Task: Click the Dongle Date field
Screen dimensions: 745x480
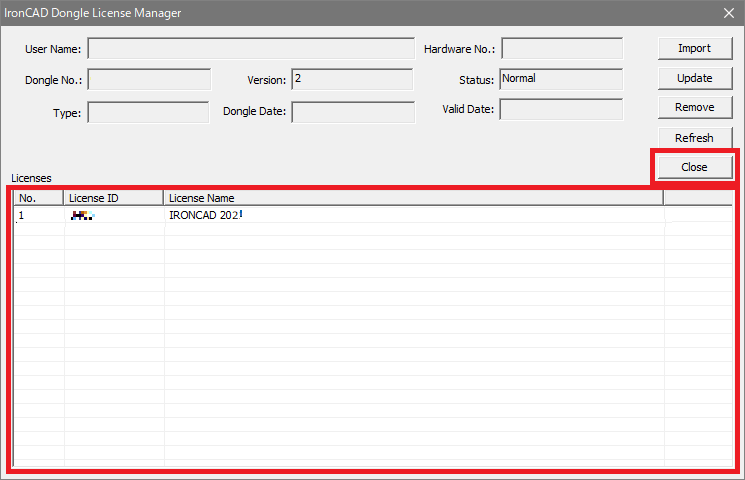Action: click(x=352, y=112)
